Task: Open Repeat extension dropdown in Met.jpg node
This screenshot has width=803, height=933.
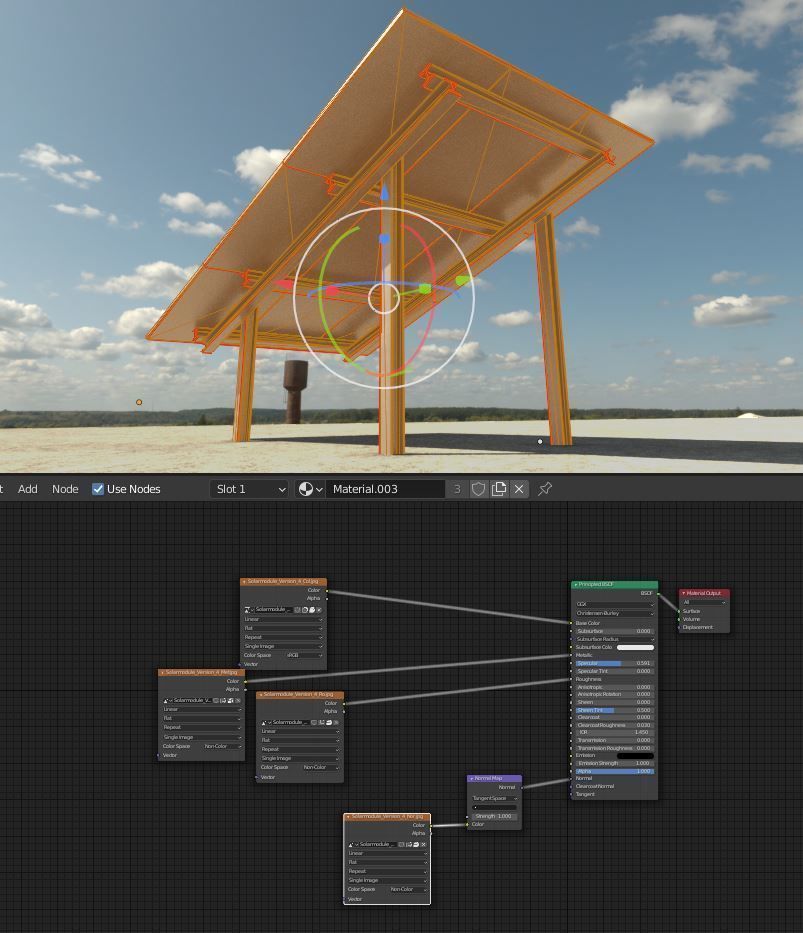Action: [x=202, y=727]
